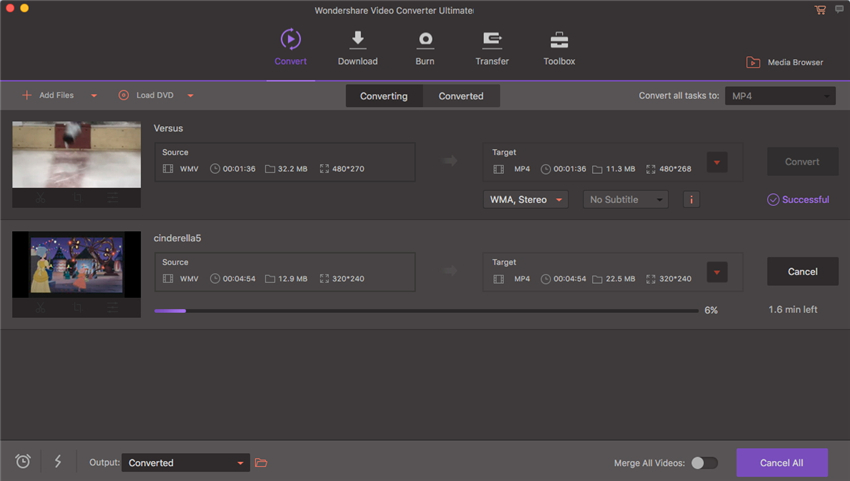Open the WMA, Stereo audio dropdown
Image resolution: width=850 pixels, height=481 pixels.
(x=525, y=200)
